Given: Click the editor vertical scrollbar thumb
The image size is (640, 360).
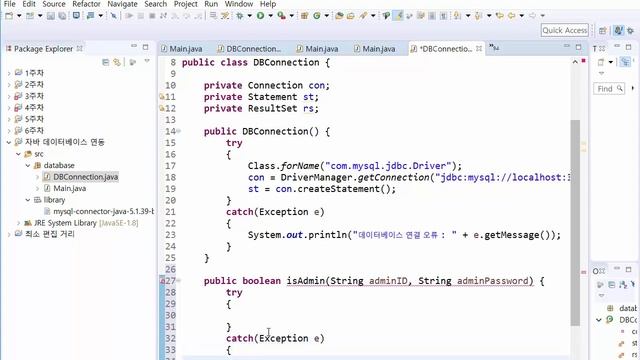Looking at the screenshot, I should tap(575, 223).
